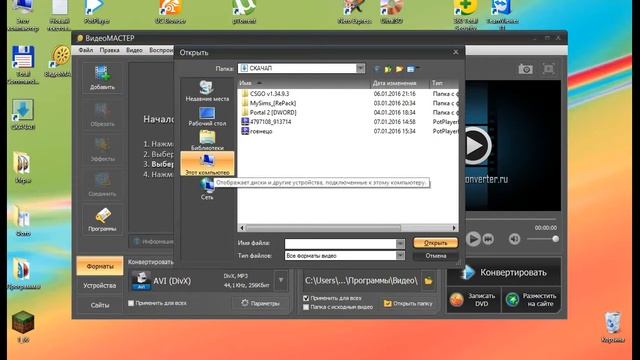Launch Nero Express from desktop
Viewport: 640px width, 360px height.
click(x=354, y=11)
